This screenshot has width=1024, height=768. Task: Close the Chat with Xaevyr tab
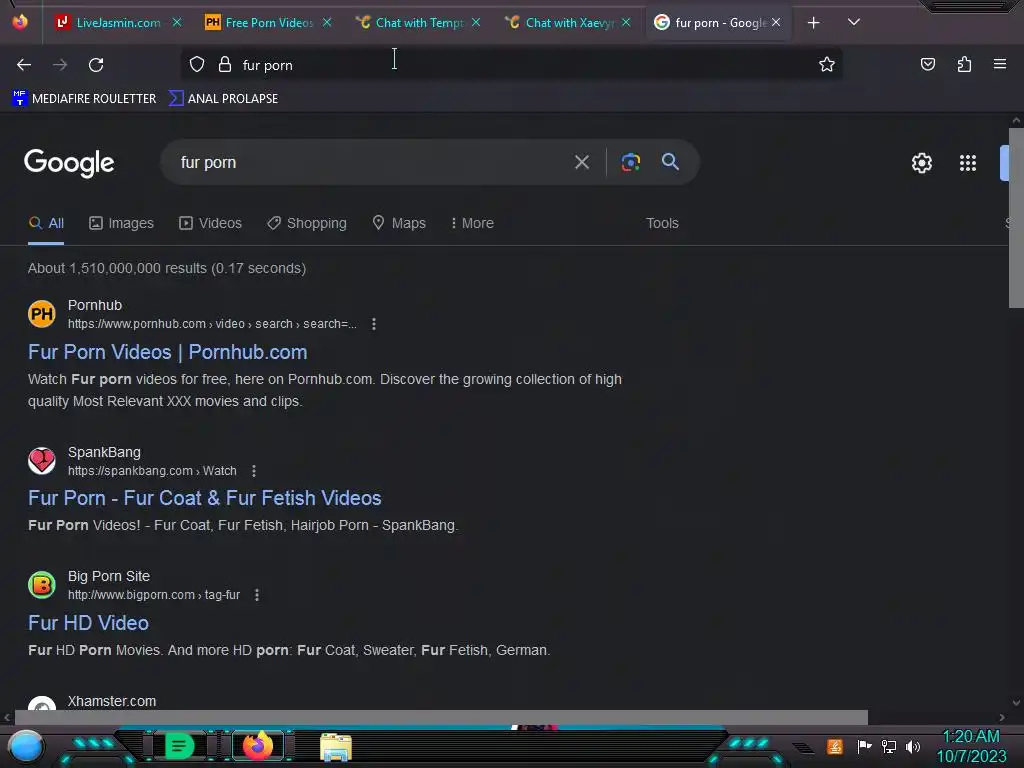pyautogui.click(x=626, y=23)
